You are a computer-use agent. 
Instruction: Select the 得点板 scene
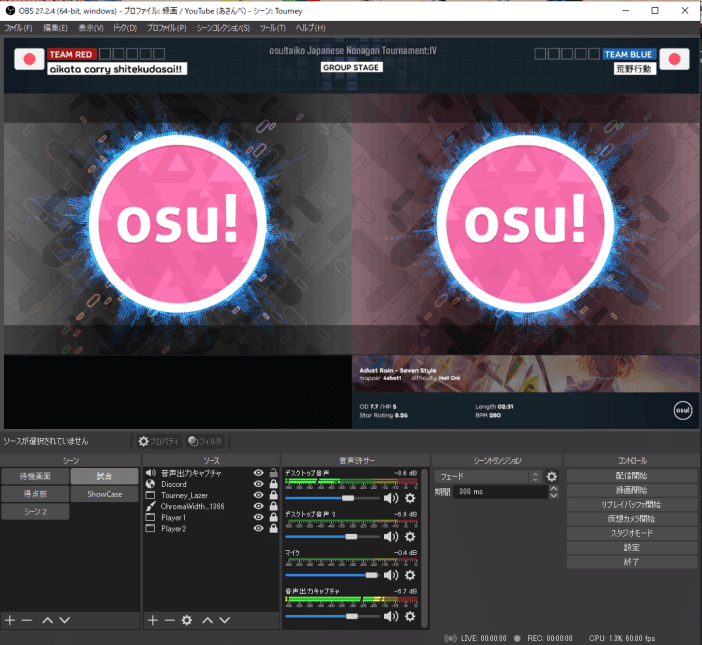(x=35, y=494)
